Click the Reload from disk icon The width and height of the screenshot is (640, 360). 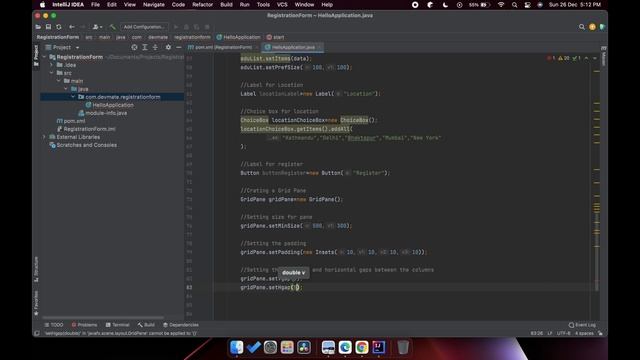(59, 27)
